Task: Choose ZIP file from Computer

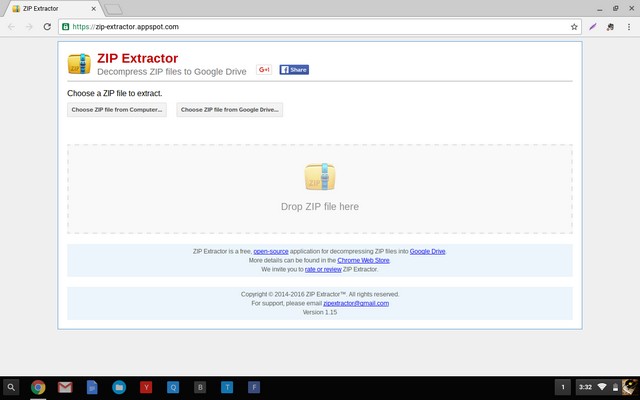Action: pos(117,110)
